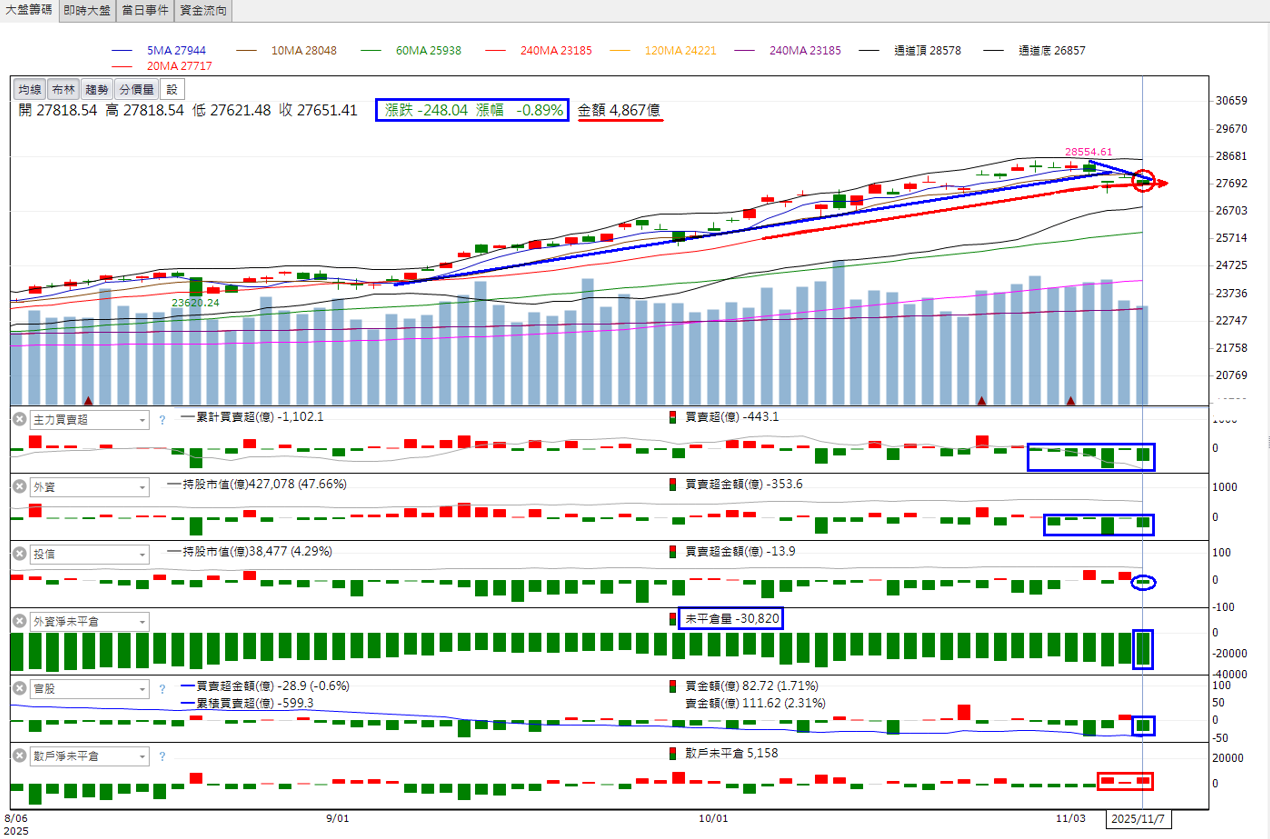Open the 外資 indicator dropdown
The height and width of the screenshot is (839, 1270).
click(x=141, y=487)
